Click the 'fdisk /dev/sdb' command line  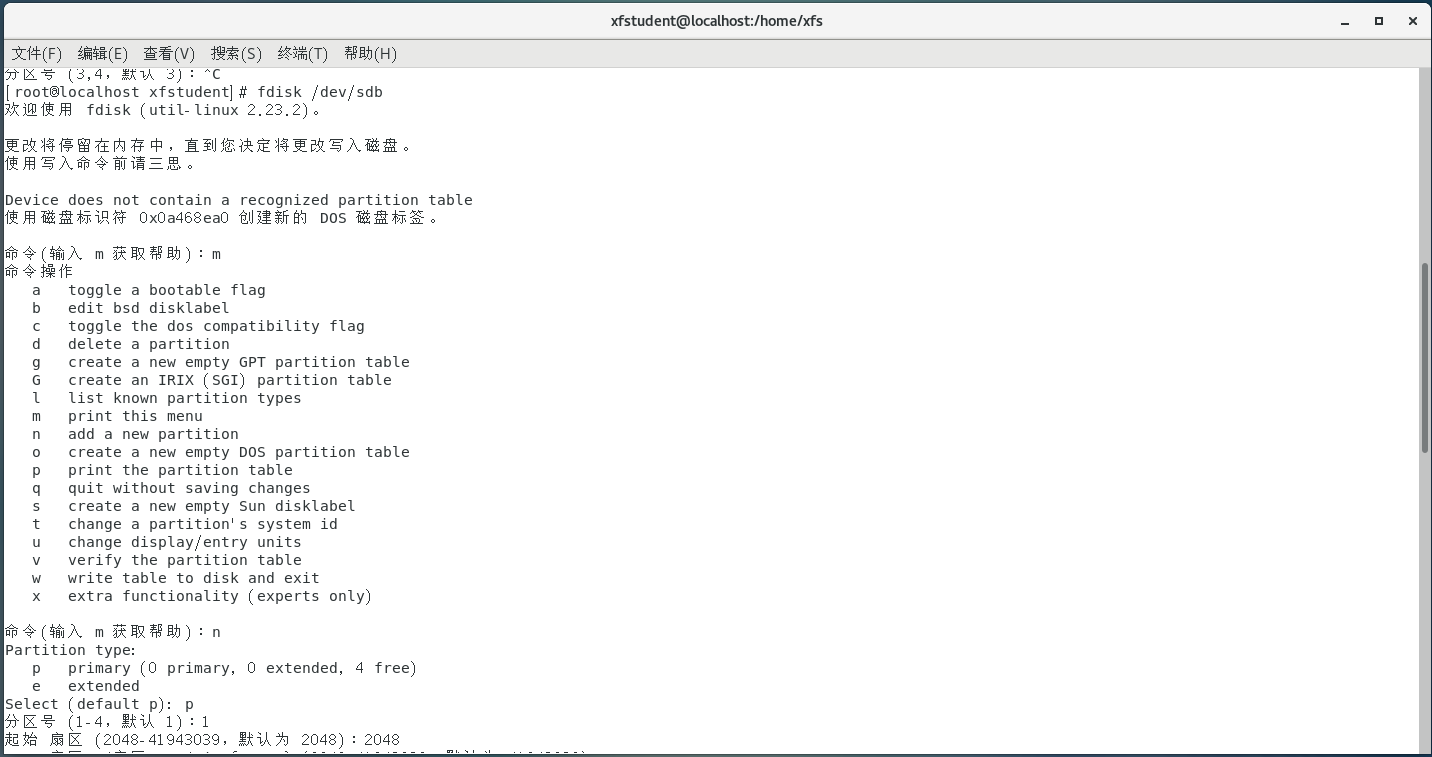pos(194,92)
